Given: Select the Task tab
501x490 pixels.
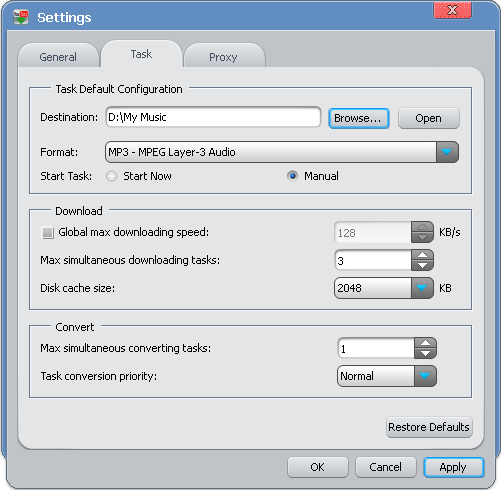Looking at the screenshot, I should [141, 54].
